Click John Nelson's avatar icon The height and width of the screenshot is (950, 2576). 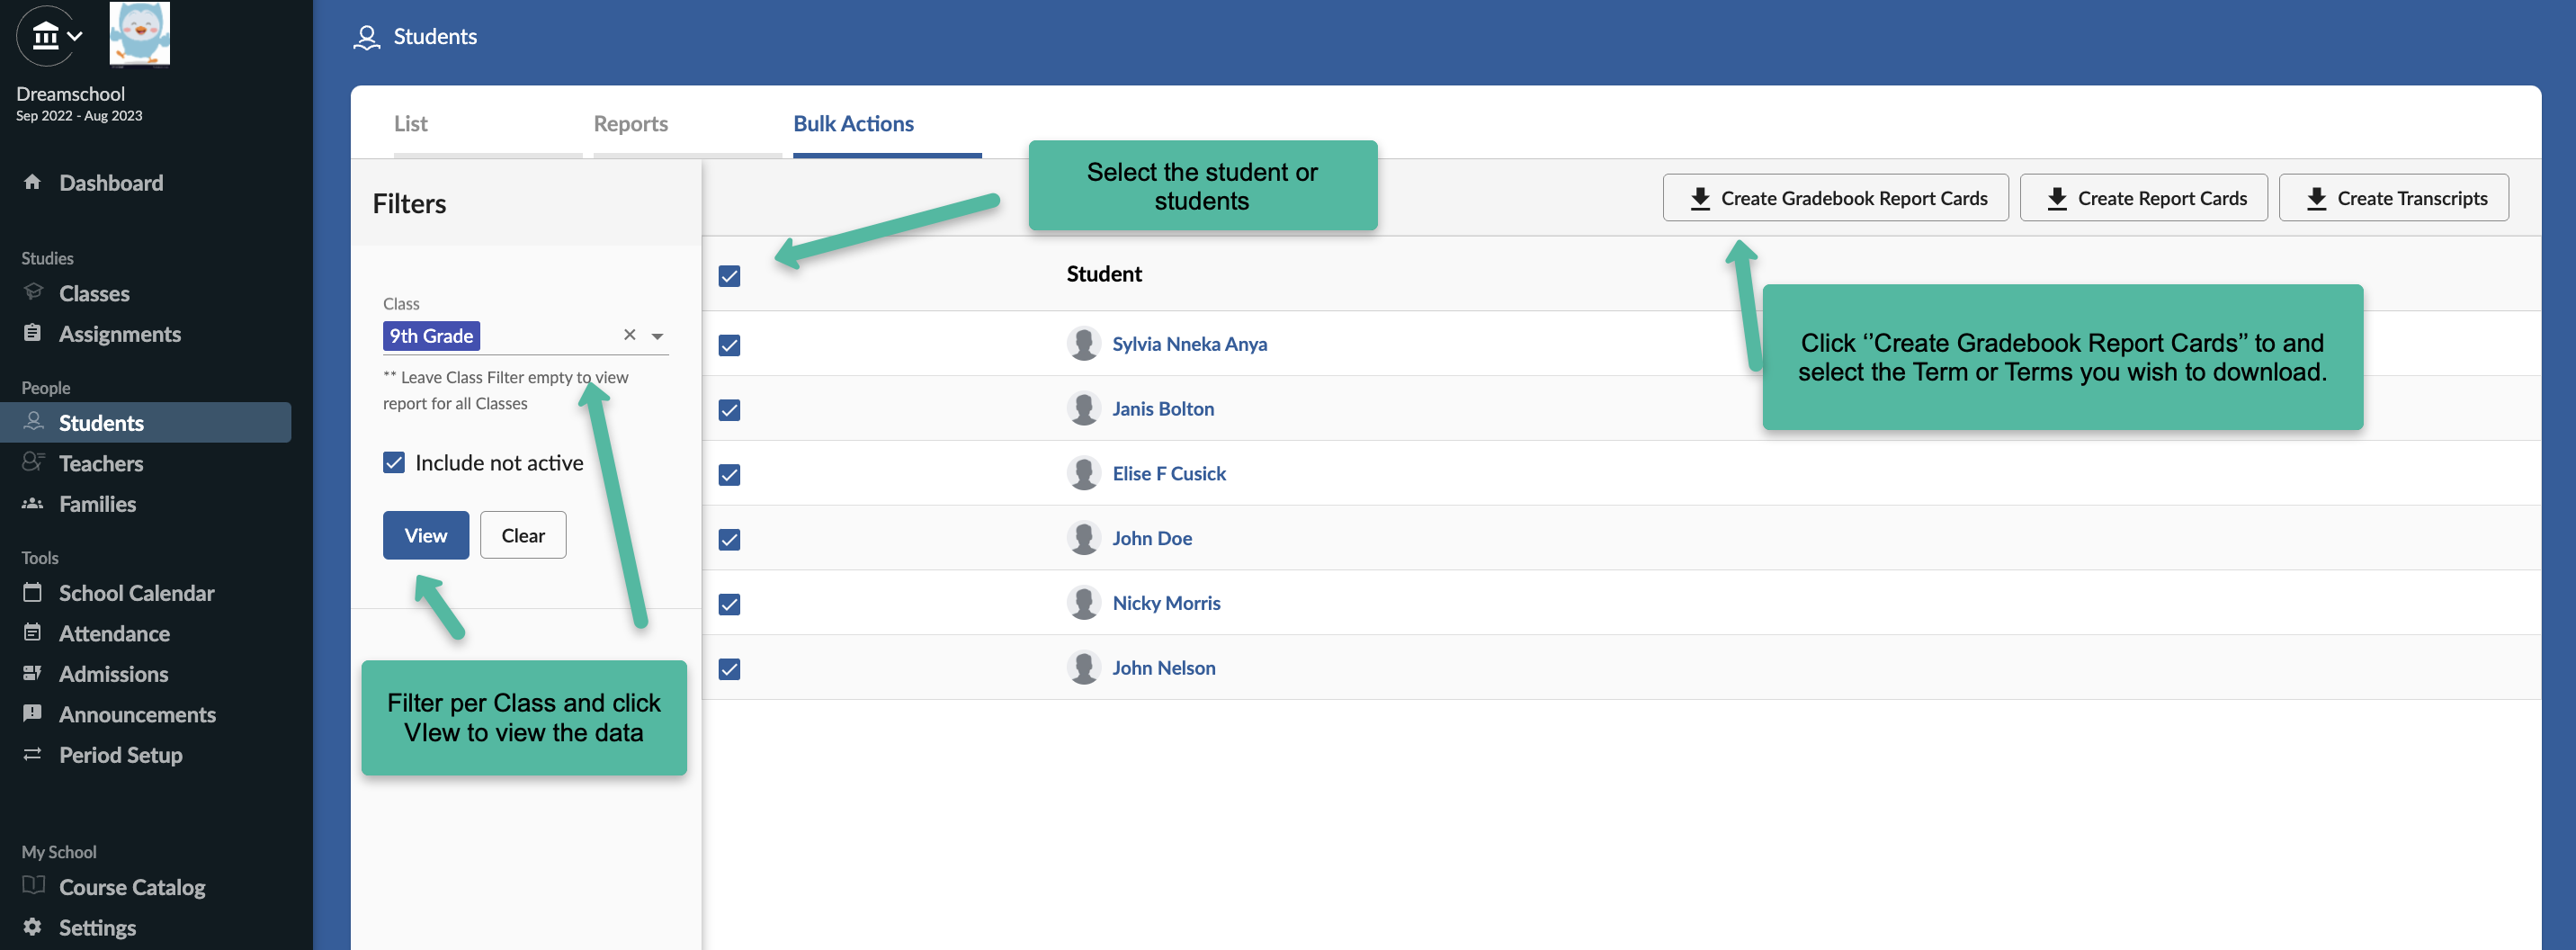(1083, 667)
